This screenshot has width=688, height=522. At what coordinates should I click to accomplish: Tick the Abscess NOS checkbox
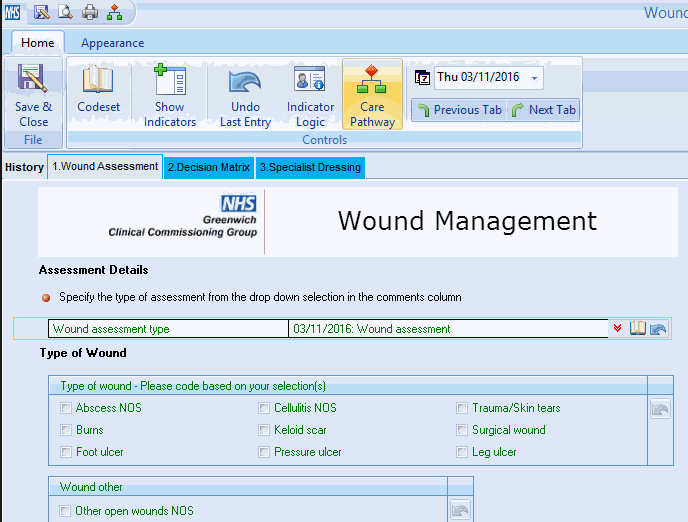(x=66, y=408)
